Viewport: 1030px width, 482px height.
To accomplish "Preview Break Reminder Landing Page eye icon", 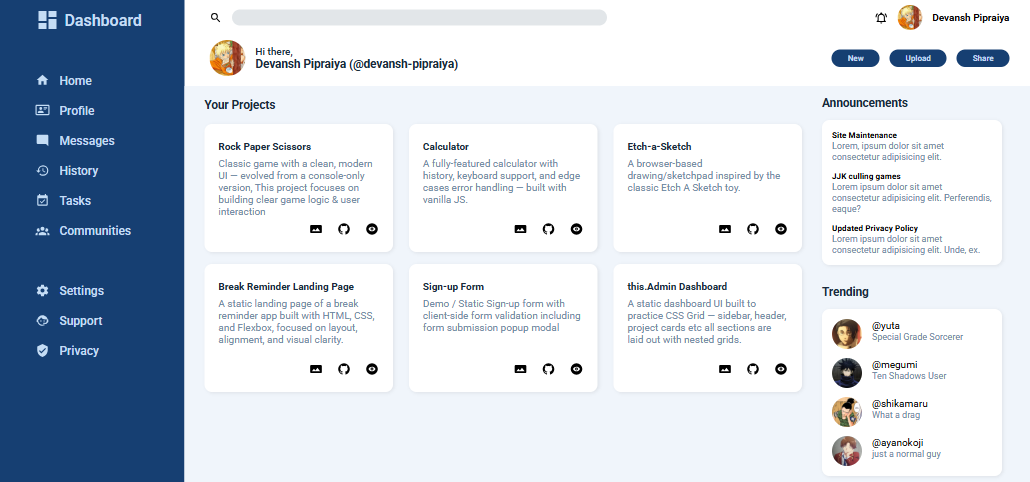I will [372, 369].
